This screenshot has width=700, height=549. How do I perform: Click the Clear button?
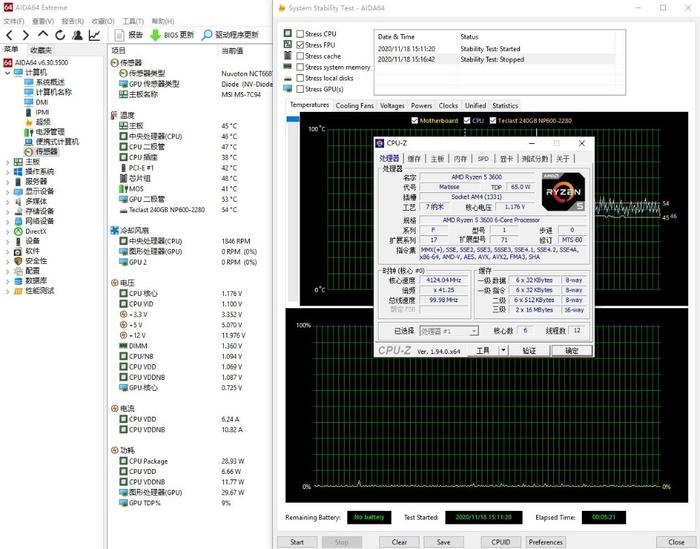coord(399,542)
